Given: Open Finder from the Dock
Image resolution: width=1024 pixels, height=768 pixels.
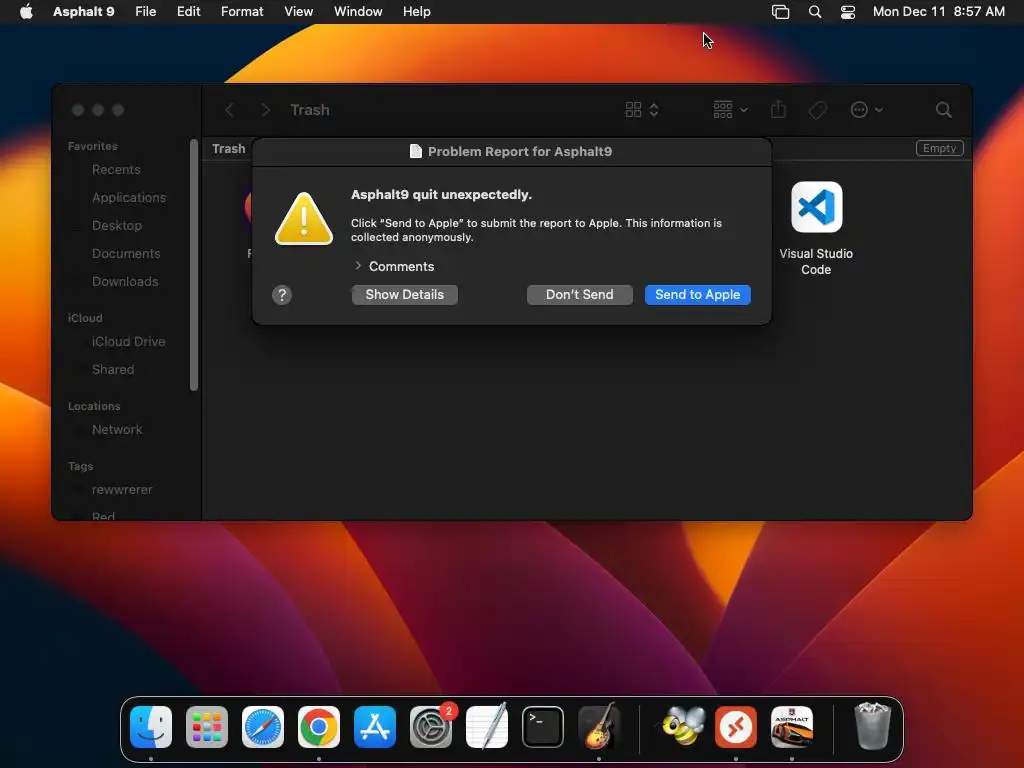Looking at the screenshot, I should pyautogui.click(x=151, y=727).
